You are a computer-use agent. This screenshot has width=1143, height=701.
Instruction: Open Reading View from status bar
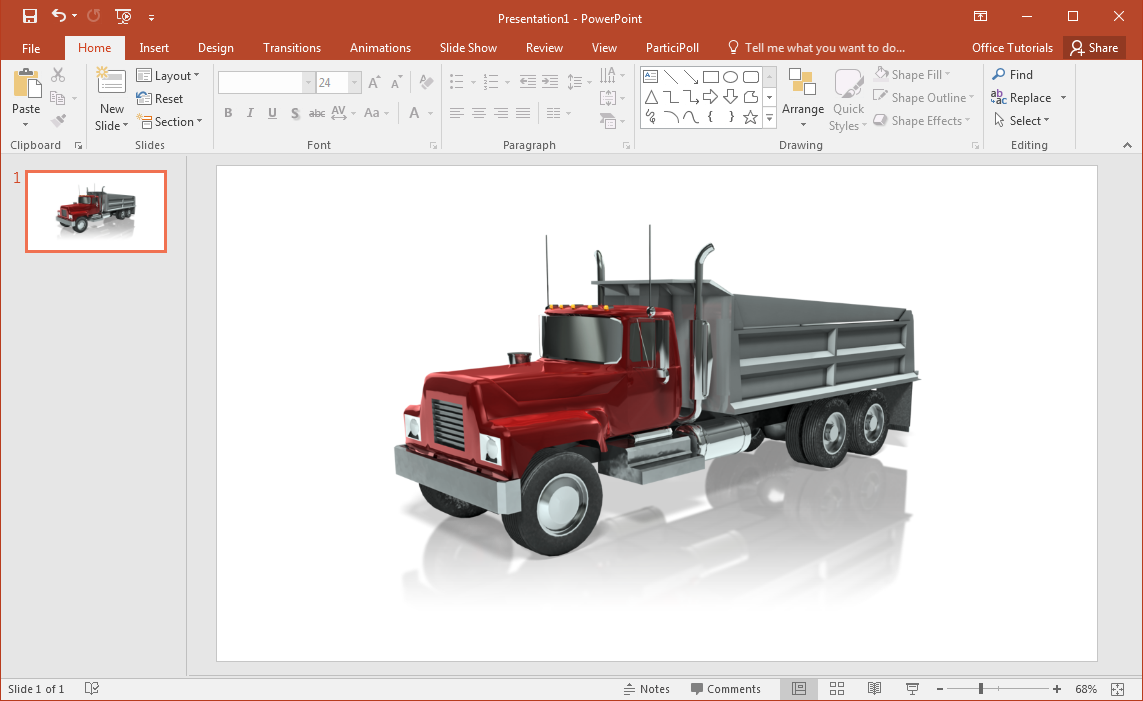874,689
